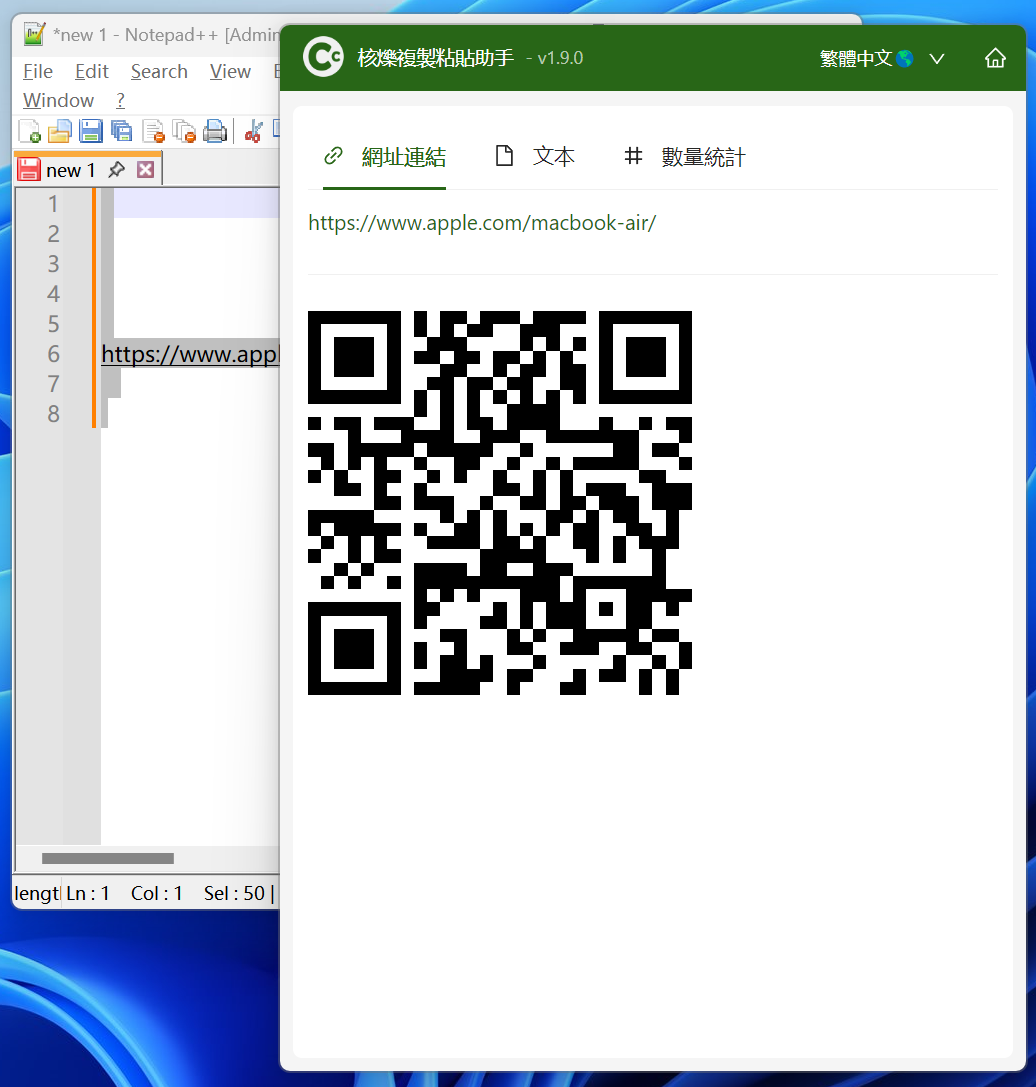Viewport: 1036px width, 1087px height.
Task: Click the New file icon in Notepad++ toolbar
Action: [30, 131]
